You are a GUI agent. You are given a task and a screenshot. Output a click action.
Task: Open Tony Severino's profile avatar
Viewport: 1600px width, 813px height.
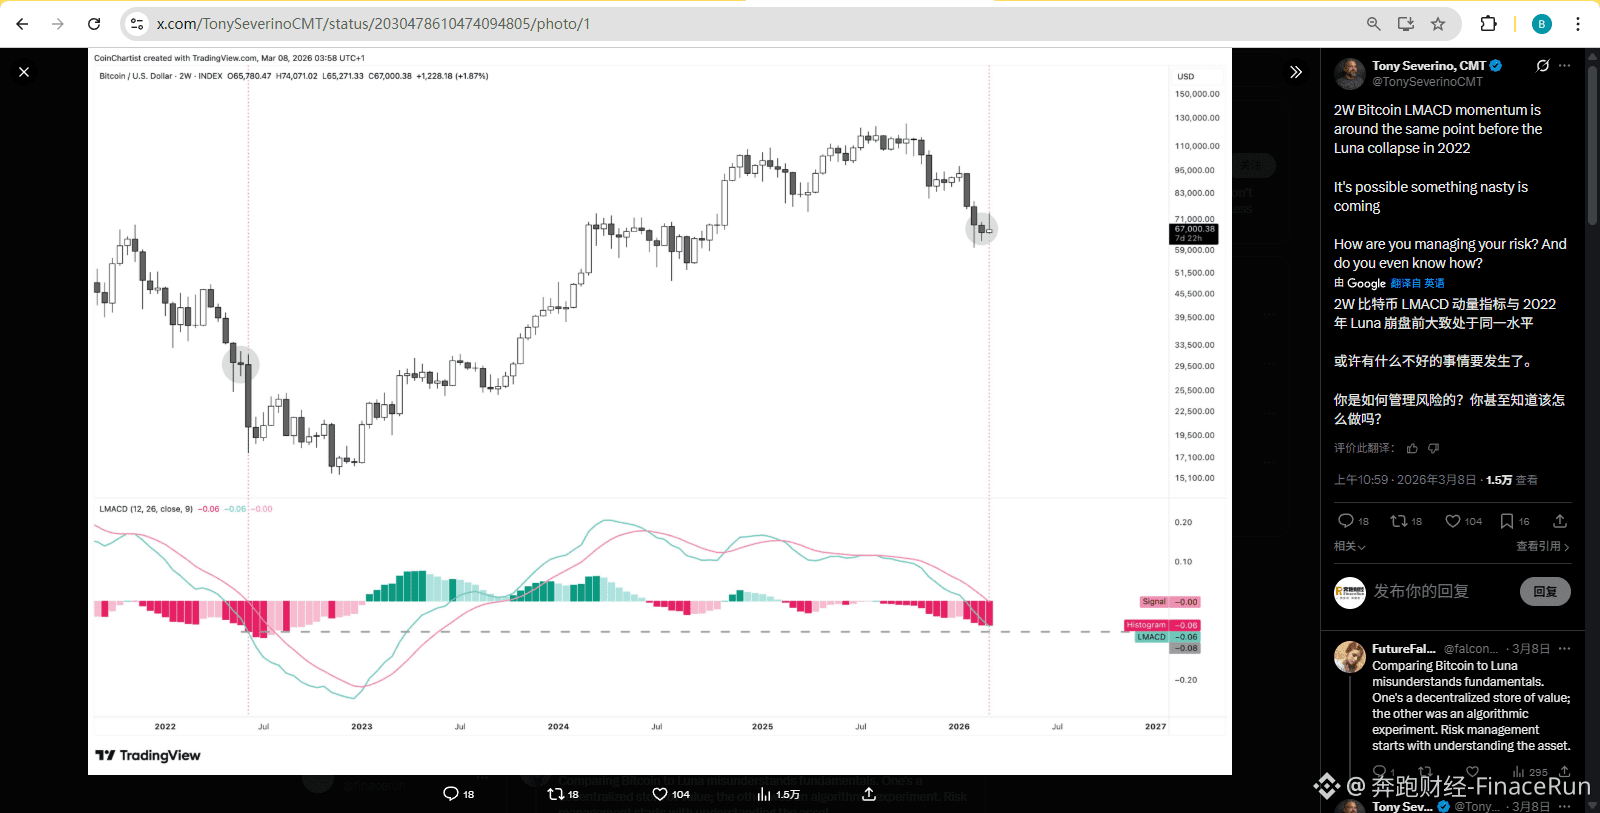[x=1350, y=74]
